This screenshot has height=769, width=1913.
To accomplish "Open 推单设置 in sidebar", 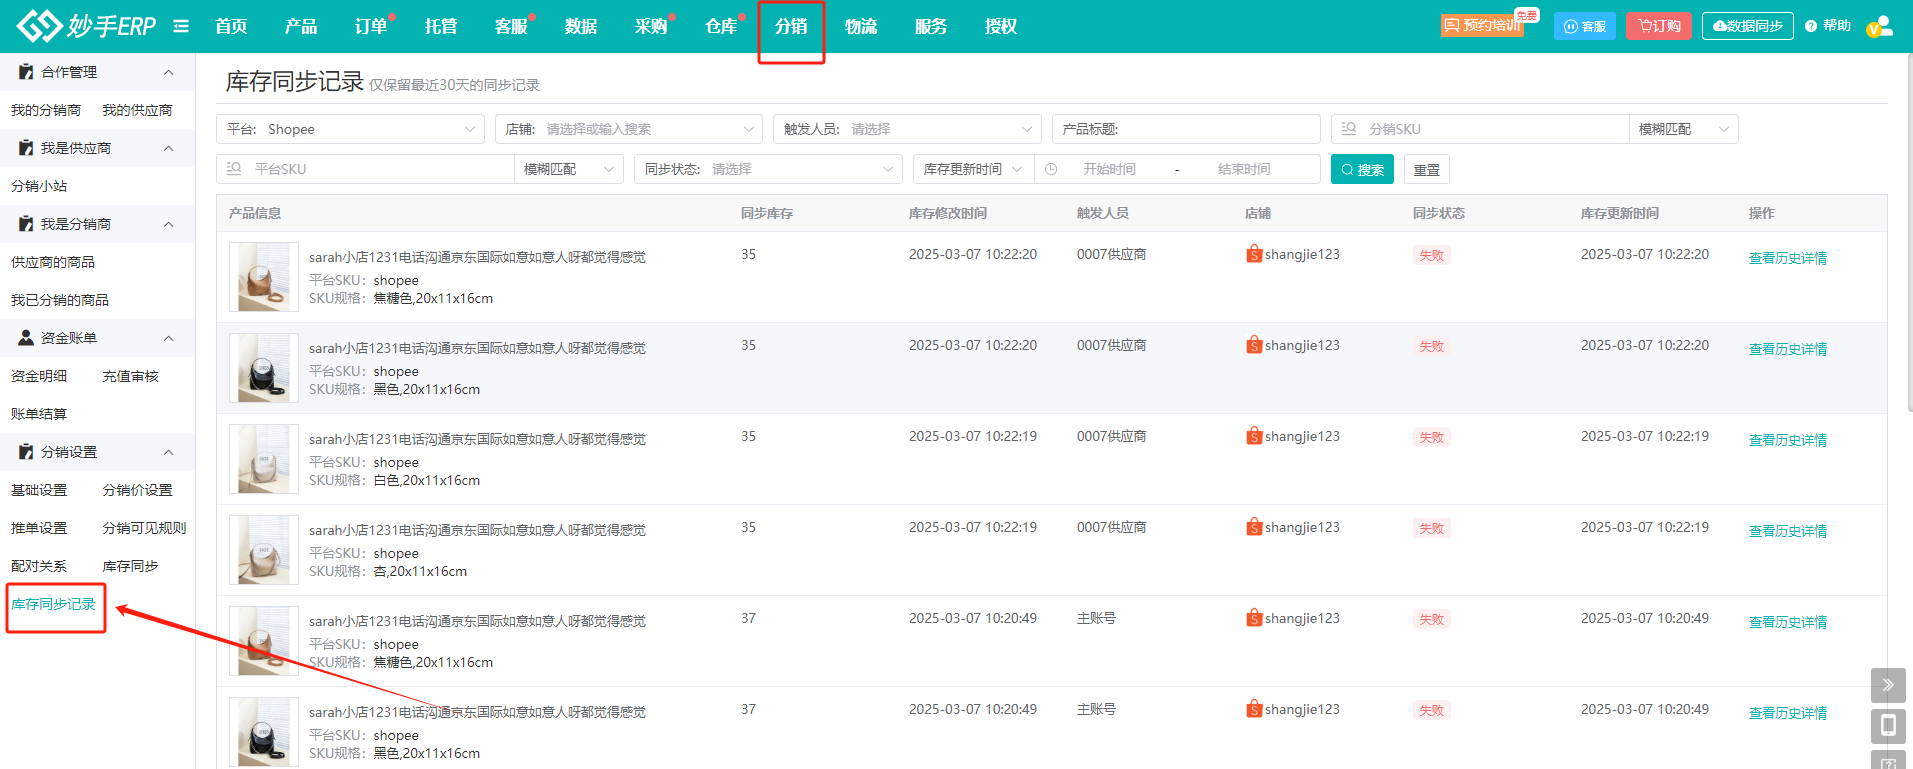I will coord(39,528).
